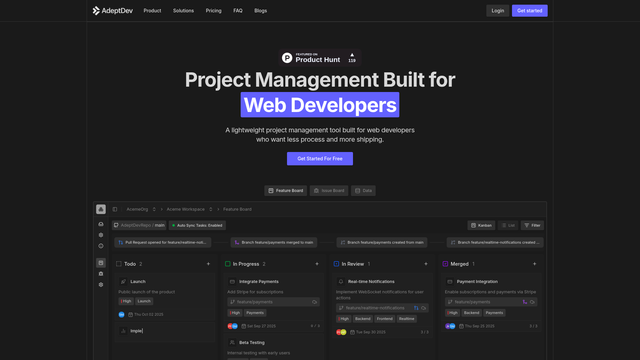
Task: Click the Product Hunt upvote arrow
Action: tap(352, 55)
